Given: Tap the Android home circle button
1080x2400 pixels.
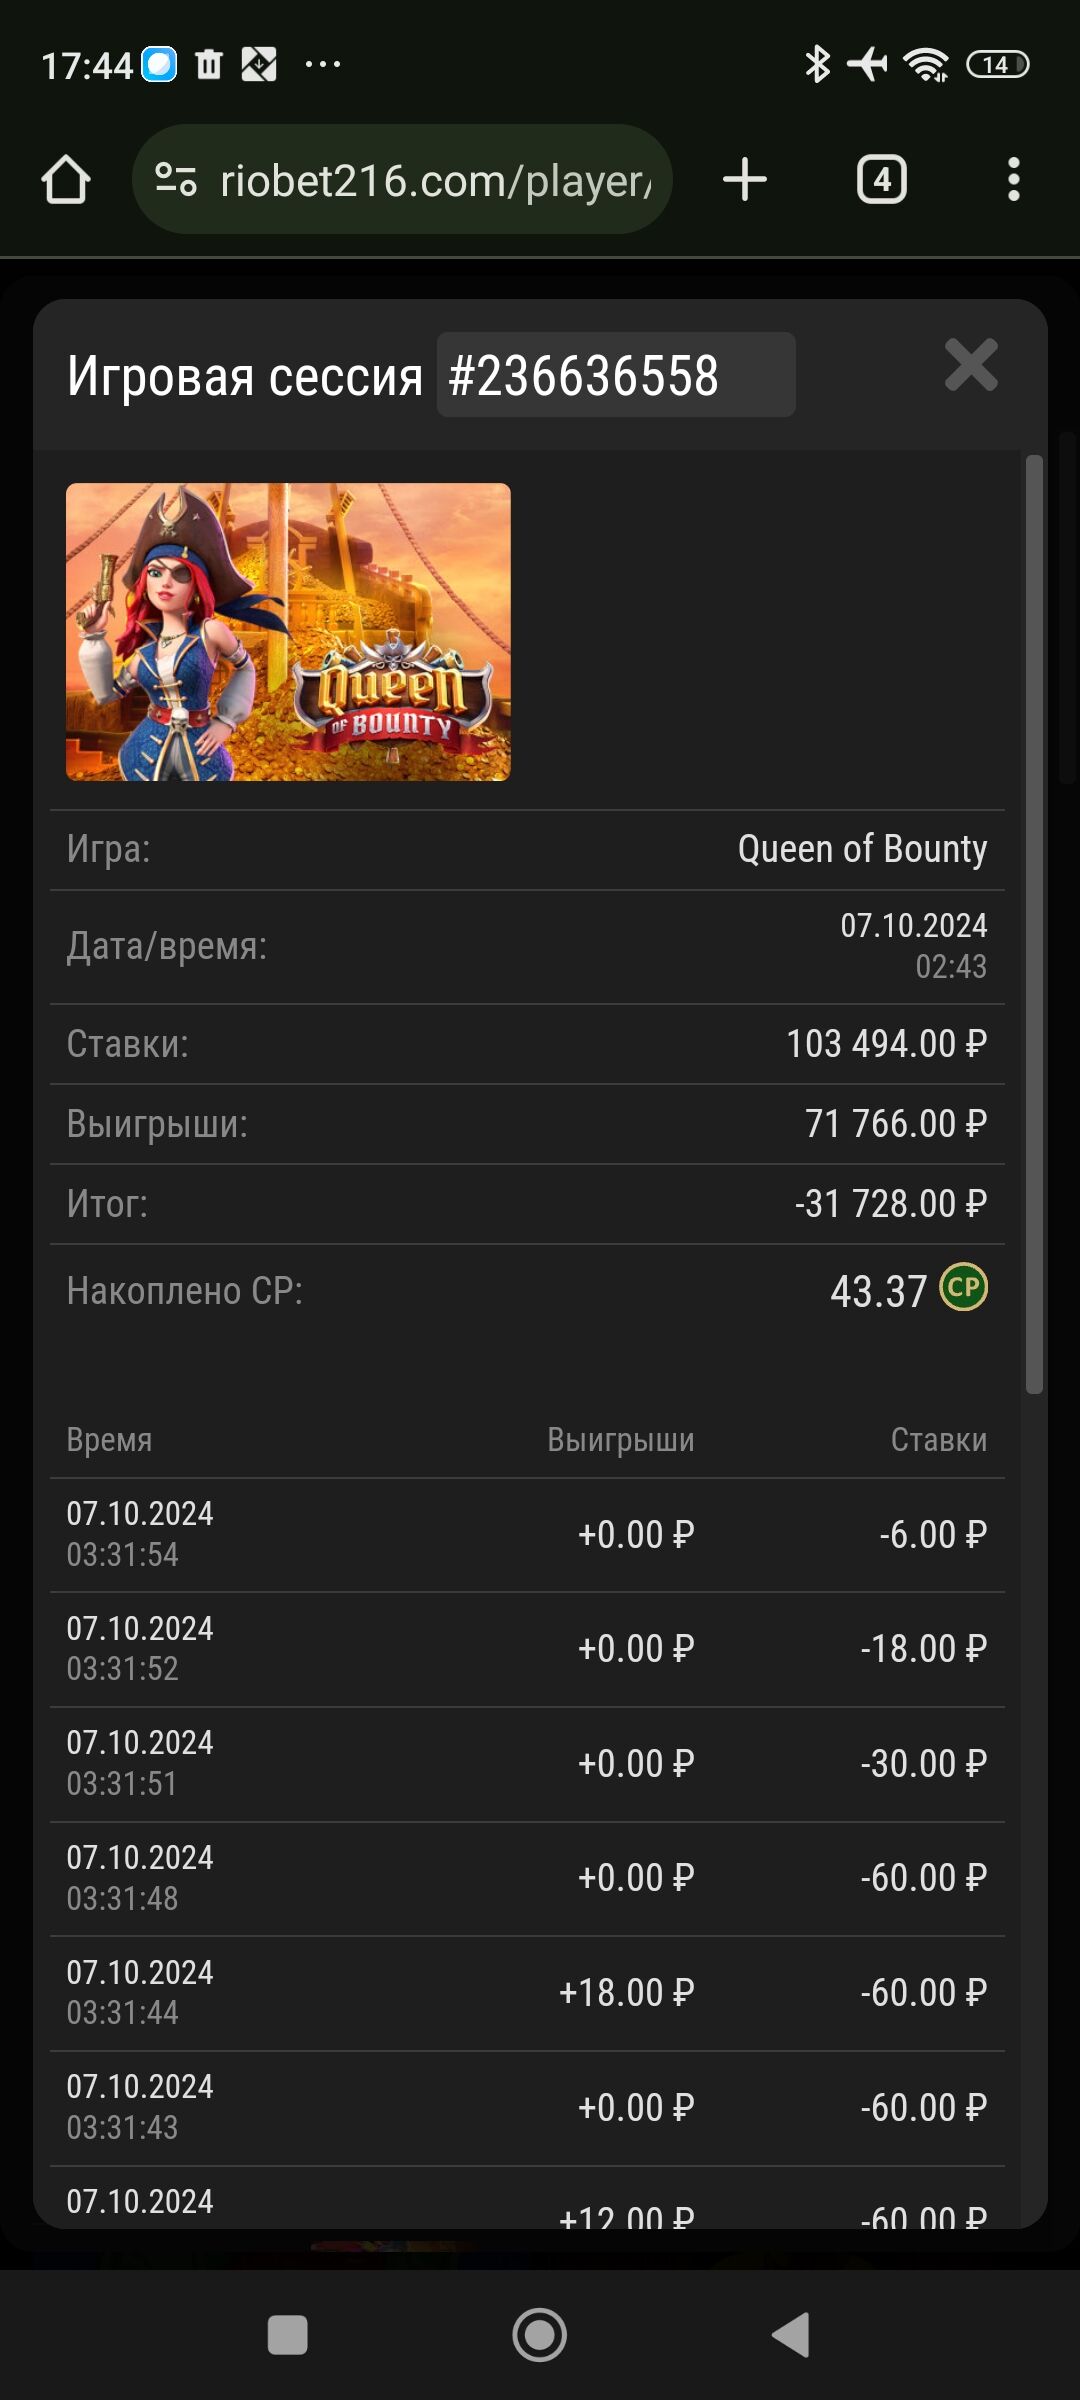Looking at the screenshot, I should click(x=540, y=2335).
